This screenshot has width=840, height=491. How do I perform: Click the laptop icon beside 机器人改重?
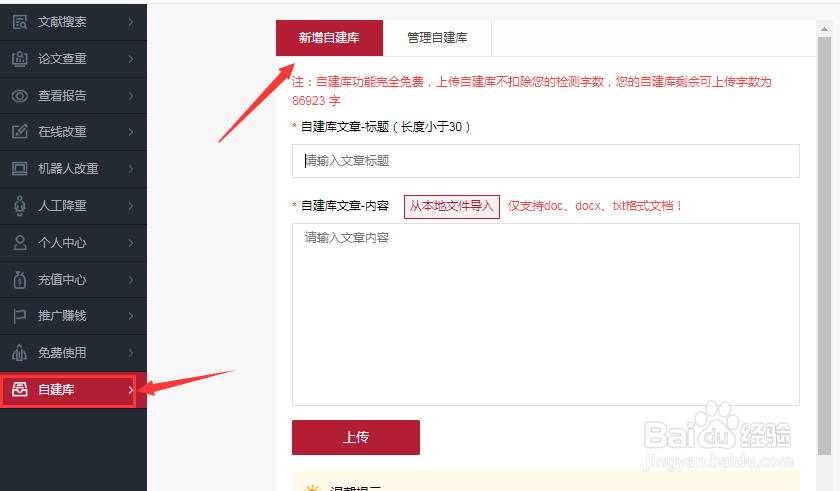tap(20, 169)
